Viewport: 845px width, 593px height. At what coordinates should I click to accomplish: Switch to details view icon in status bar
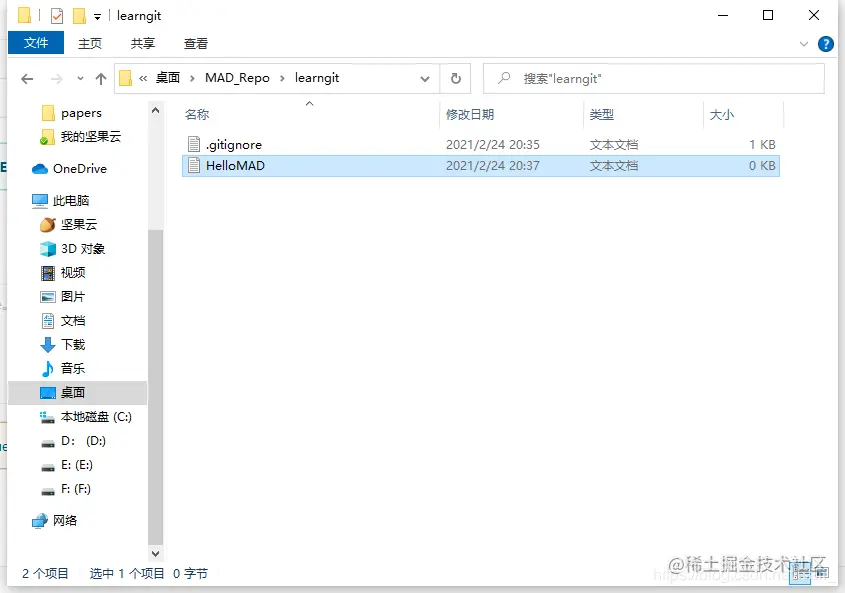pos(800,574)
